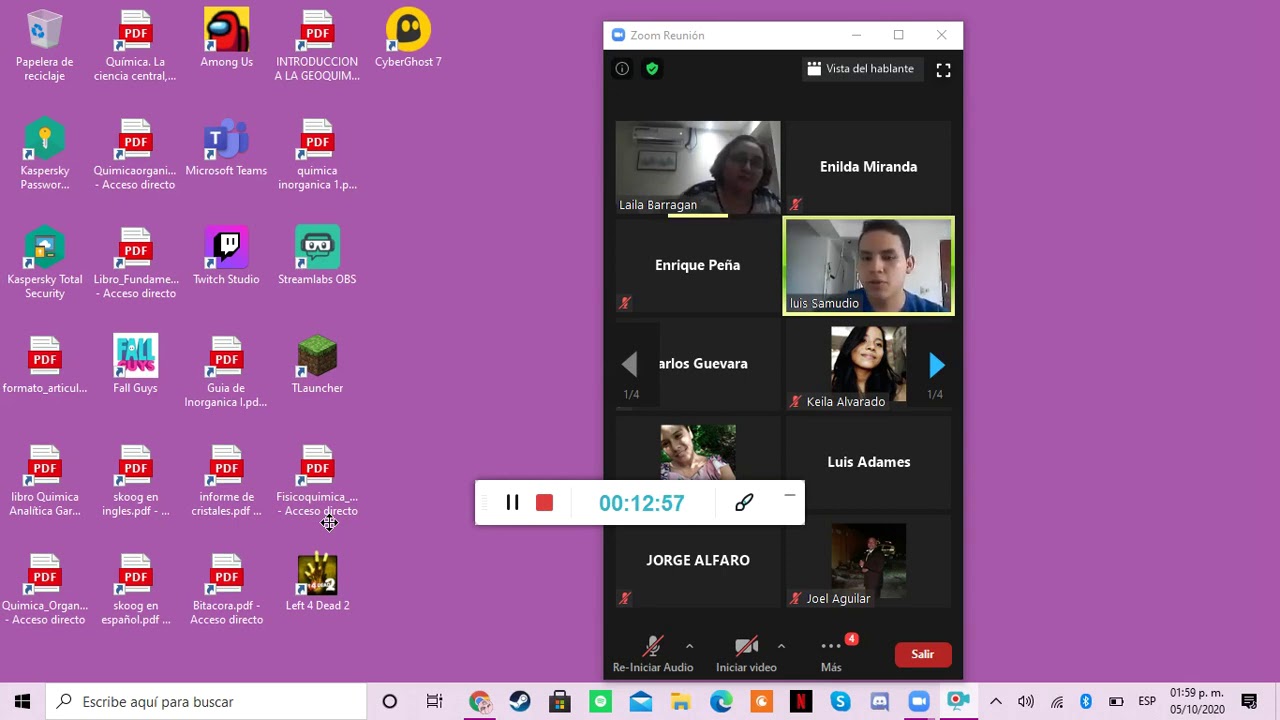The image size is (1280, 720).
Task: Open the Windows Start menu
Action: (x=22, y=701)
